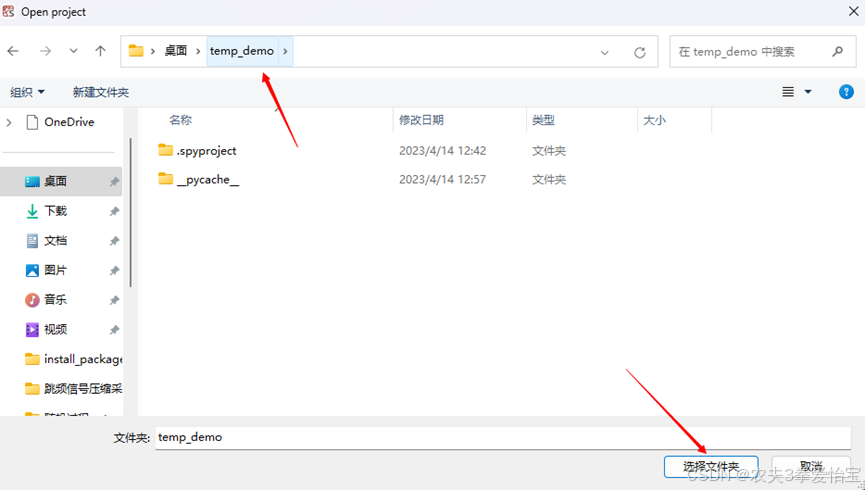Go up one folder level
This screenshot has width=865, height=490.
pyautogui.click(x=100, y=51)
